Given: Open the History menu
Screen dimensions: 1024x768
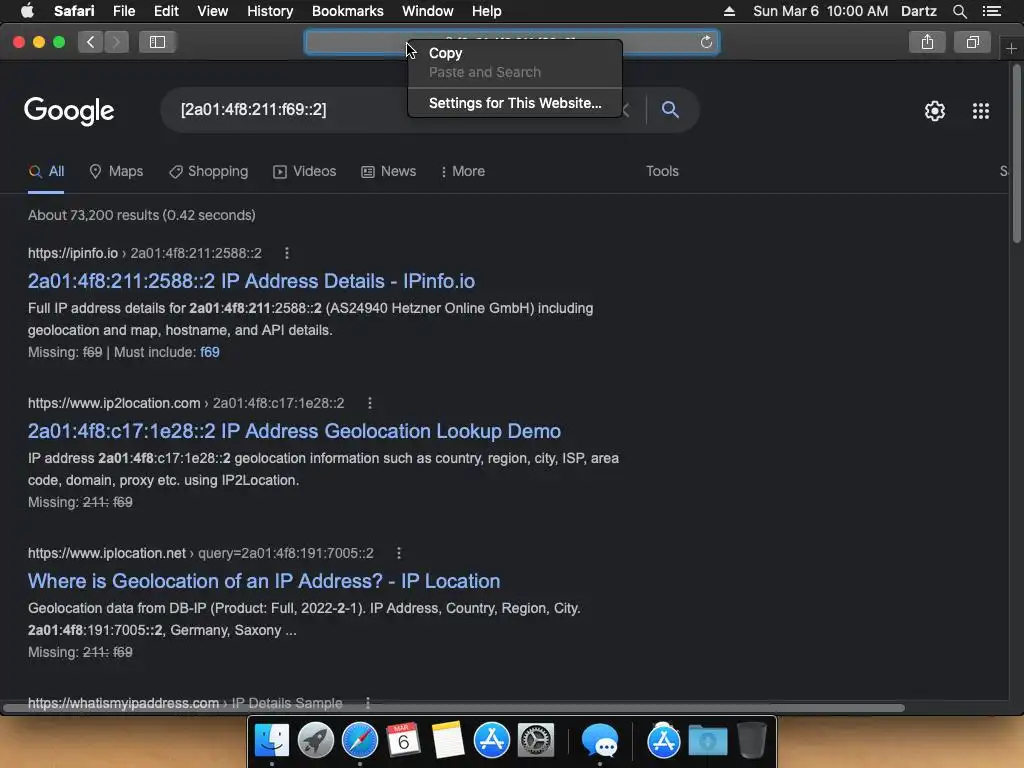Looking at the screenshot, I should point(270,11).
